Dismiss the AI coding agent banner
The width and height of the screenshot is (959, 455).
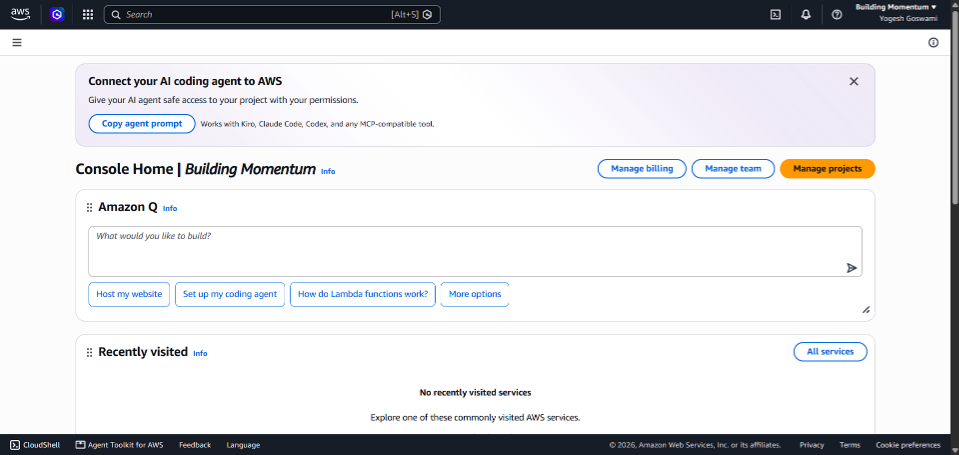point(854,81)
